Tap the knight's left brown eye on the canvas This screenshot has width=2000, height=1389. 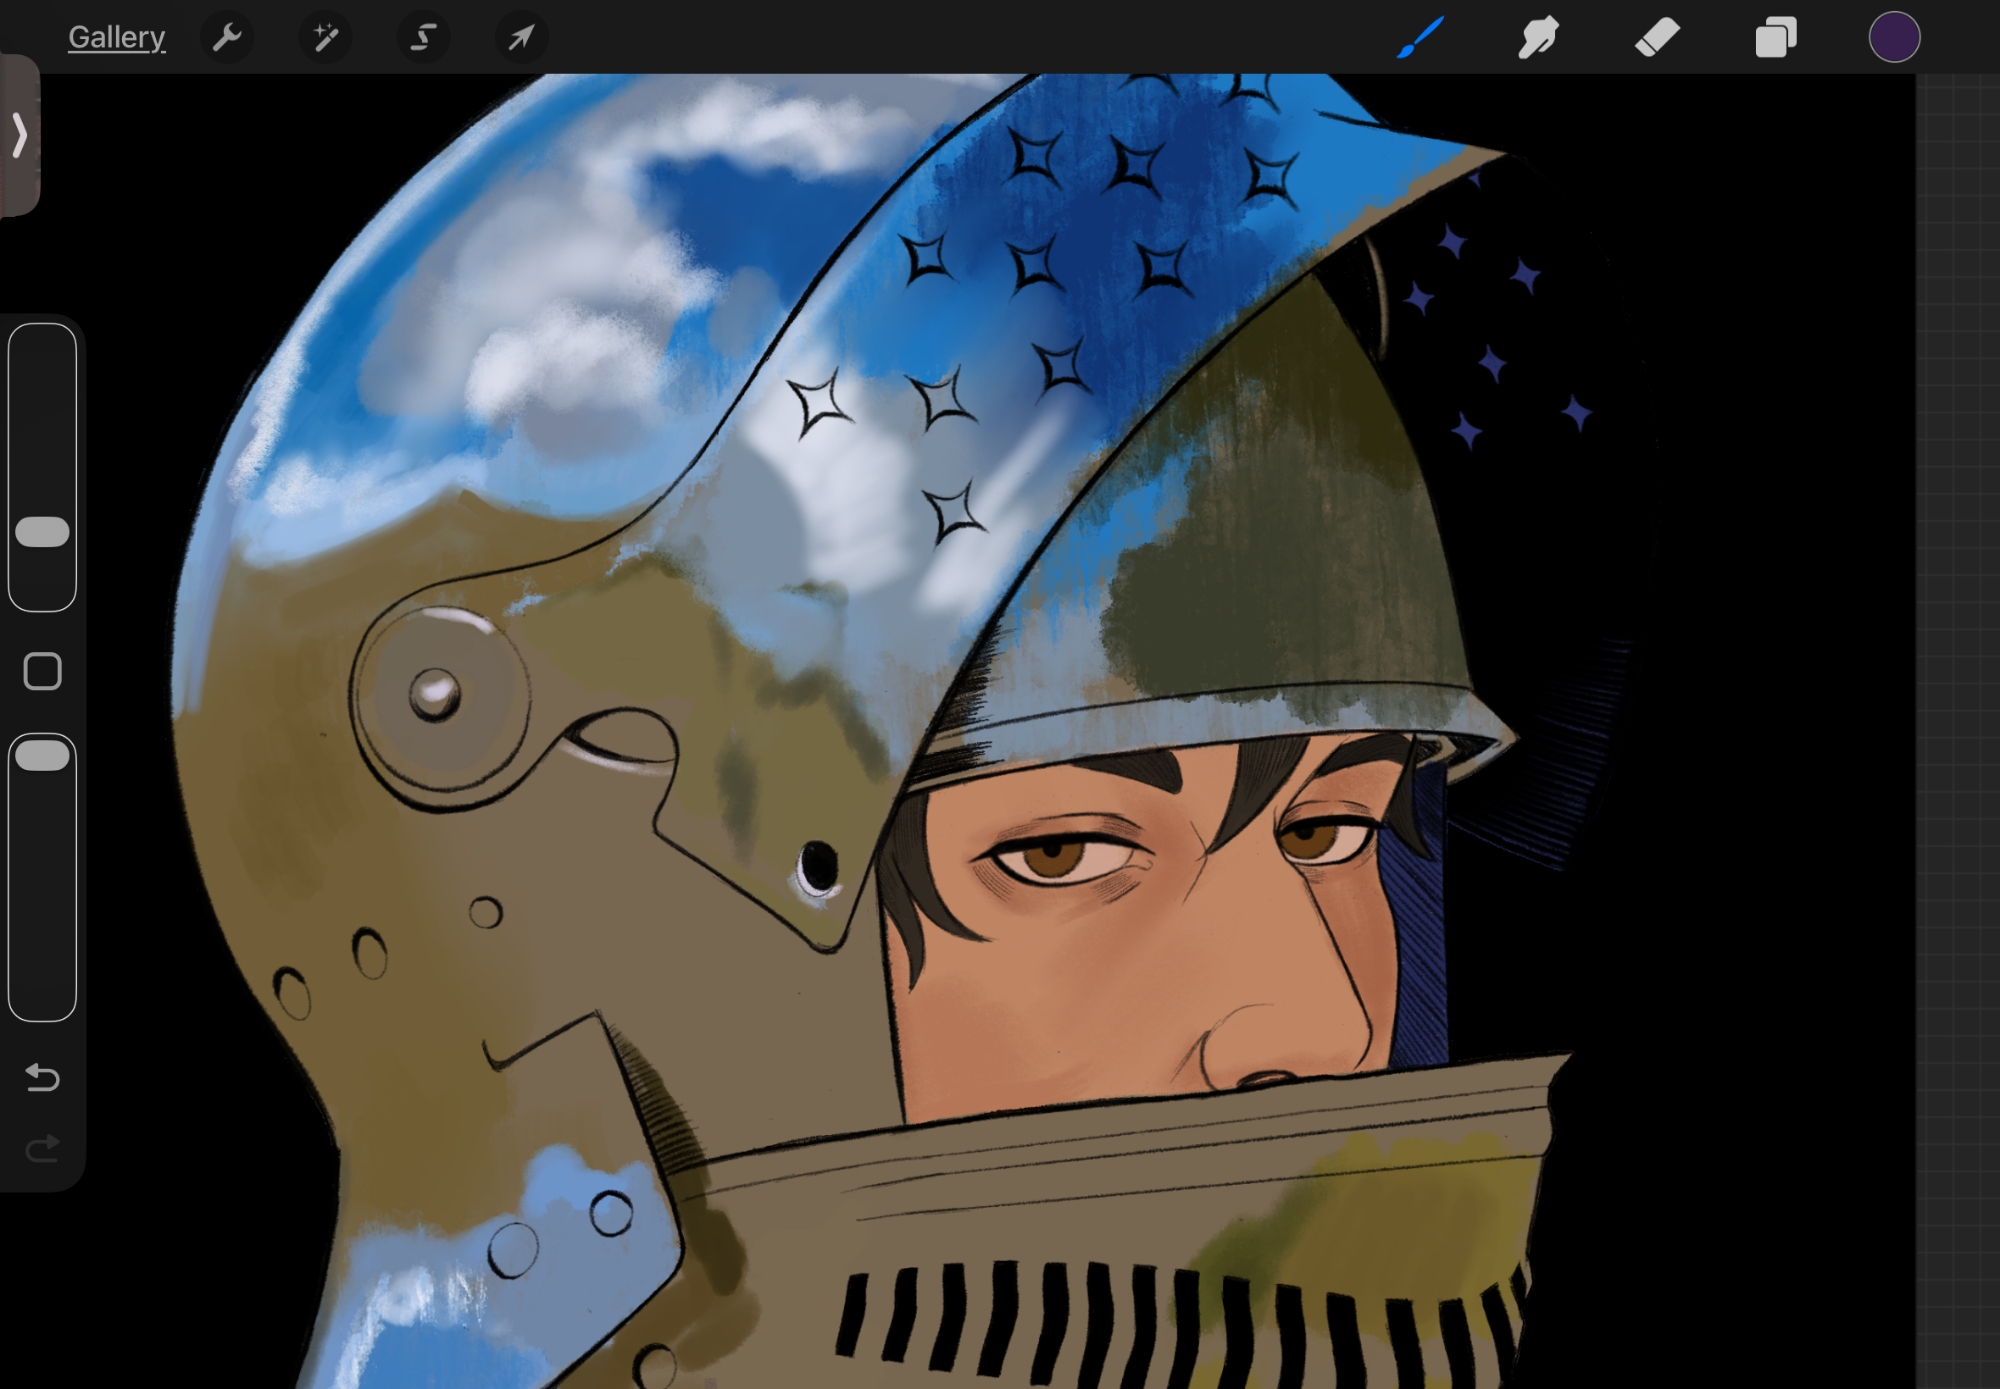pyautogui.click(x=1053, y=858)
